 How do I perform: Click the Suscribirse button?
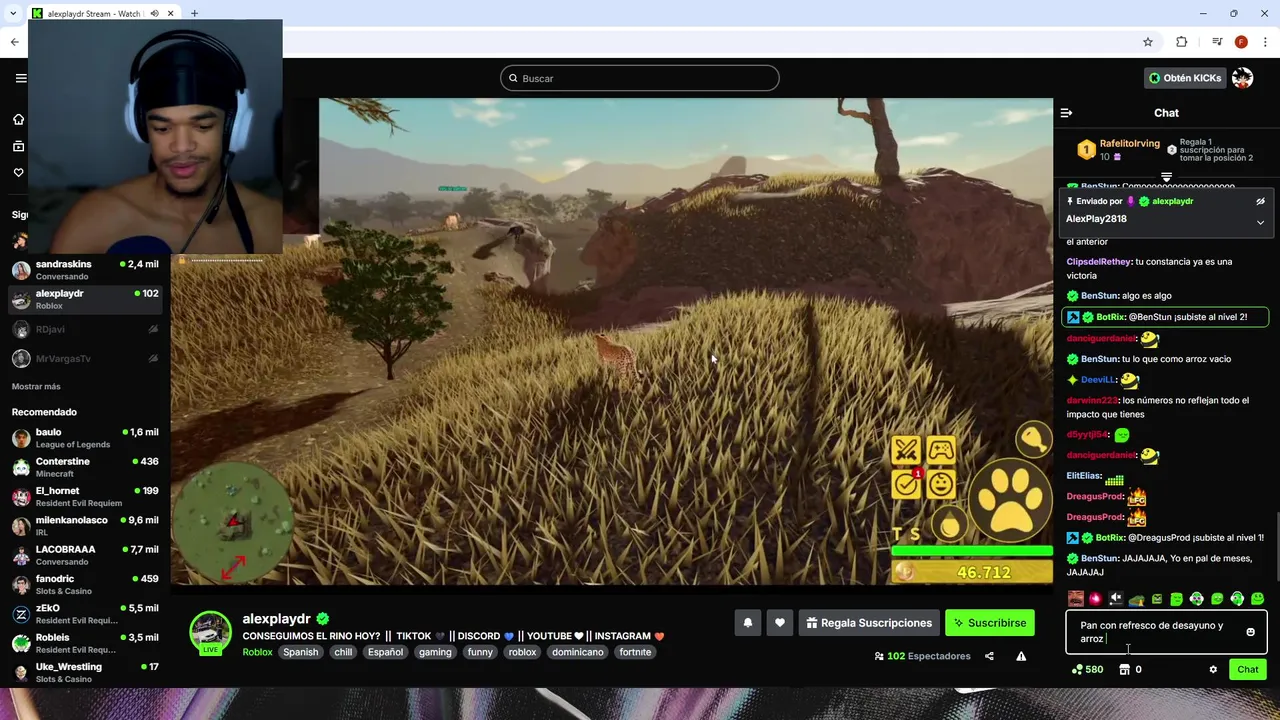(x=989, y=623)
